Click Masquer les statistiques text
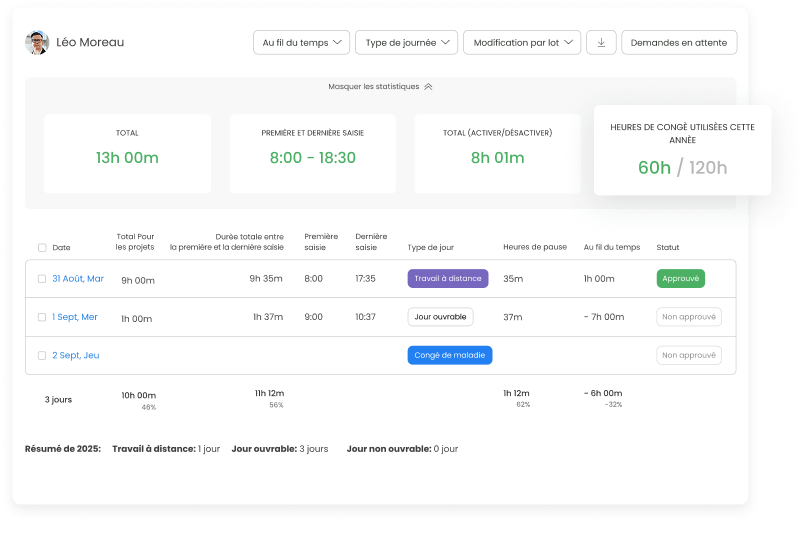The image size is (806, 550). pos(374,87)
